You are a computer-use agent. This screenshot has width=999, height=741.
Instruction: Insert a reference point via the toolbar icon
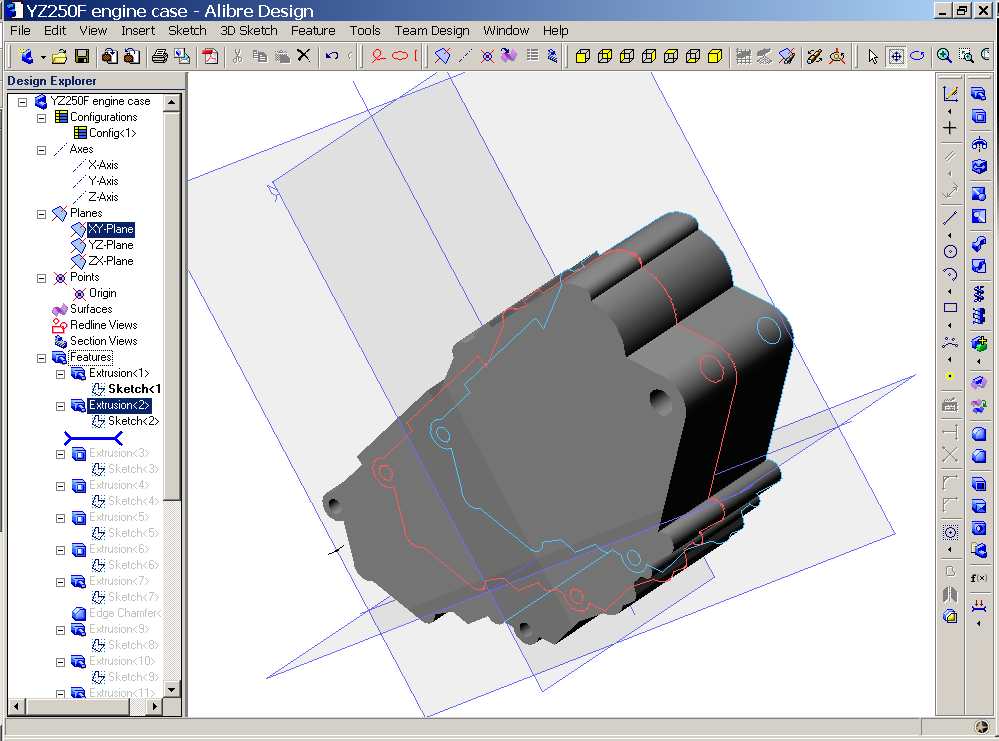tap(487, 56)
